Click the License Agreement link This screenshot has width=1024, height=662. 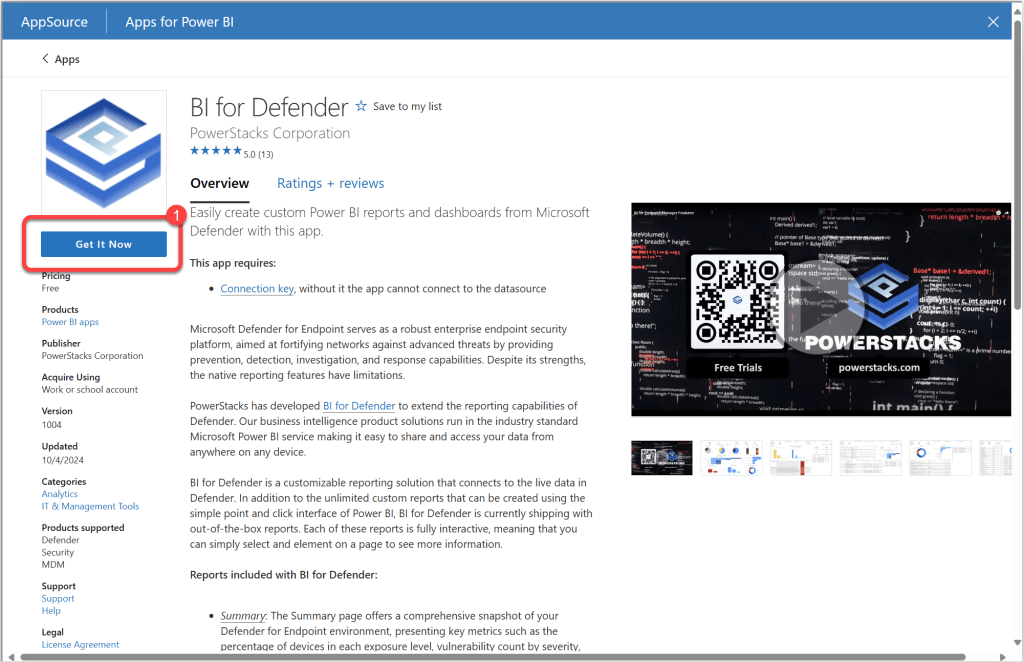80,645
